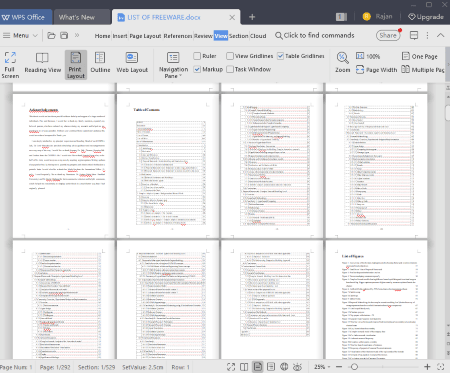Click the status bar reading view icon
450x373 pixels.
click(244, 367)
